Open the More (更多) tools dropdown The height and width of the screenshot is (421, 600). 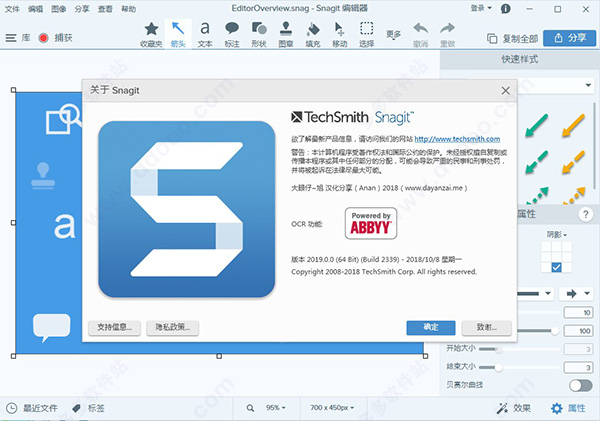[393, 35]
